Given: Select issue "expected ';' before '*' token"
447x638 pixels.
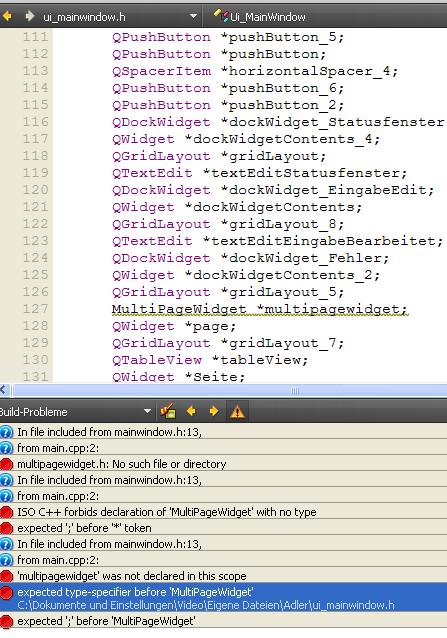Looking at the screenshot, I should pos(223,528).
